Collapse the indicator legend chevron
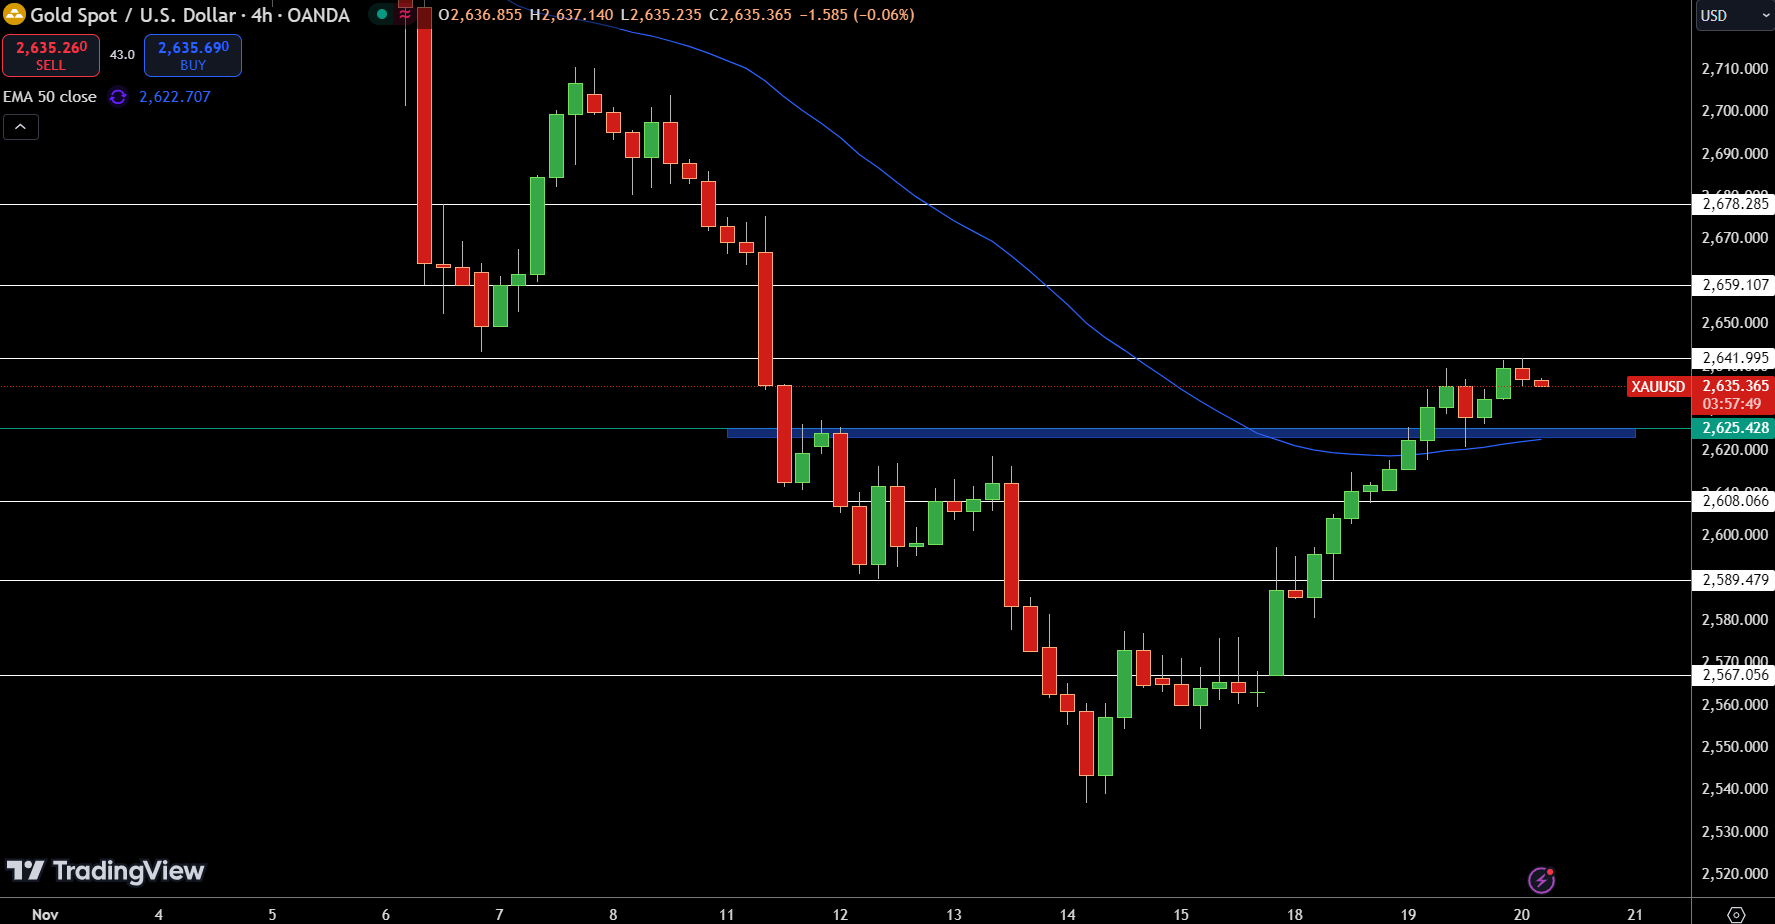The height and width of the screenshot is (924, 1775). tap(21, 127)
